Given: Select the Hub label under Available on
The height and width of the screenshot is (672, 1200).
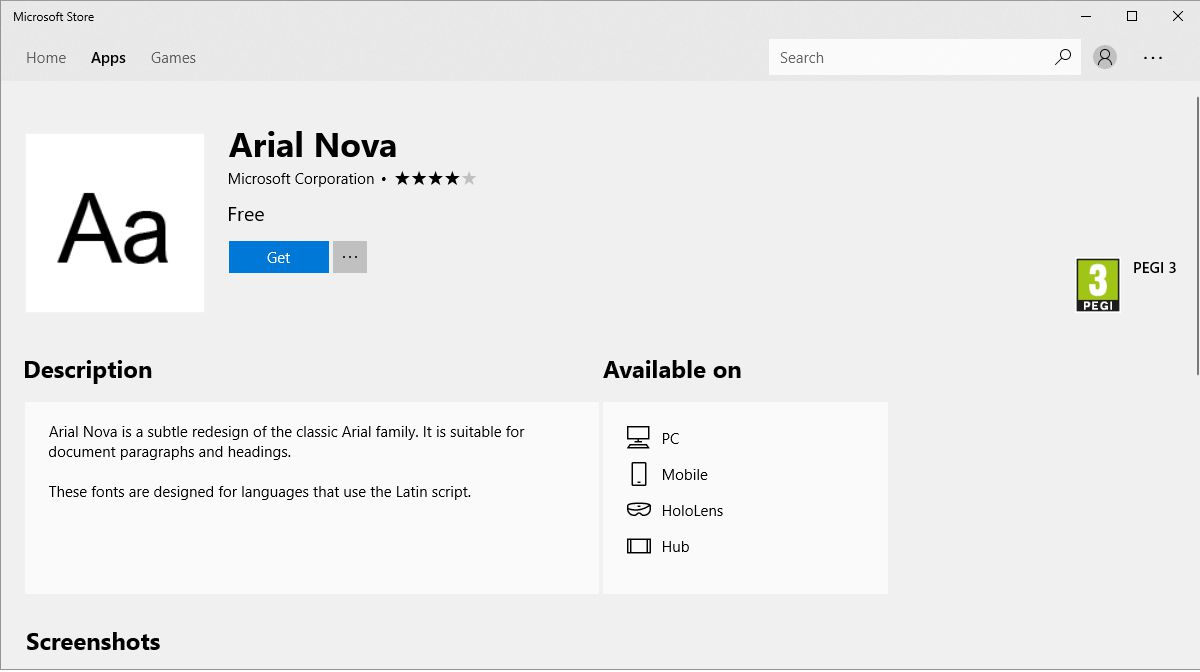Looking at the screenshot, I should pyautogui.click(x=676, y=546).
